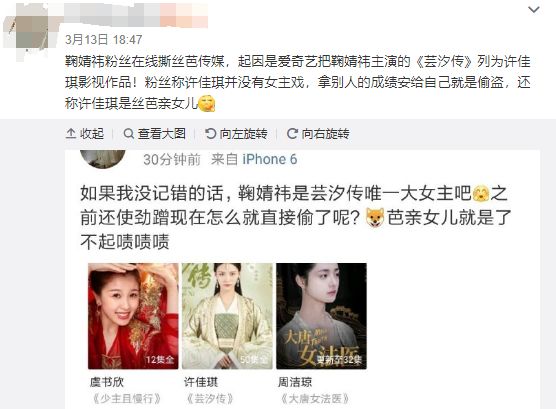This screenshot has height=409, width=556.
Task: Click the post timestamp 3月13日 18:47
Action: point(104,39)
